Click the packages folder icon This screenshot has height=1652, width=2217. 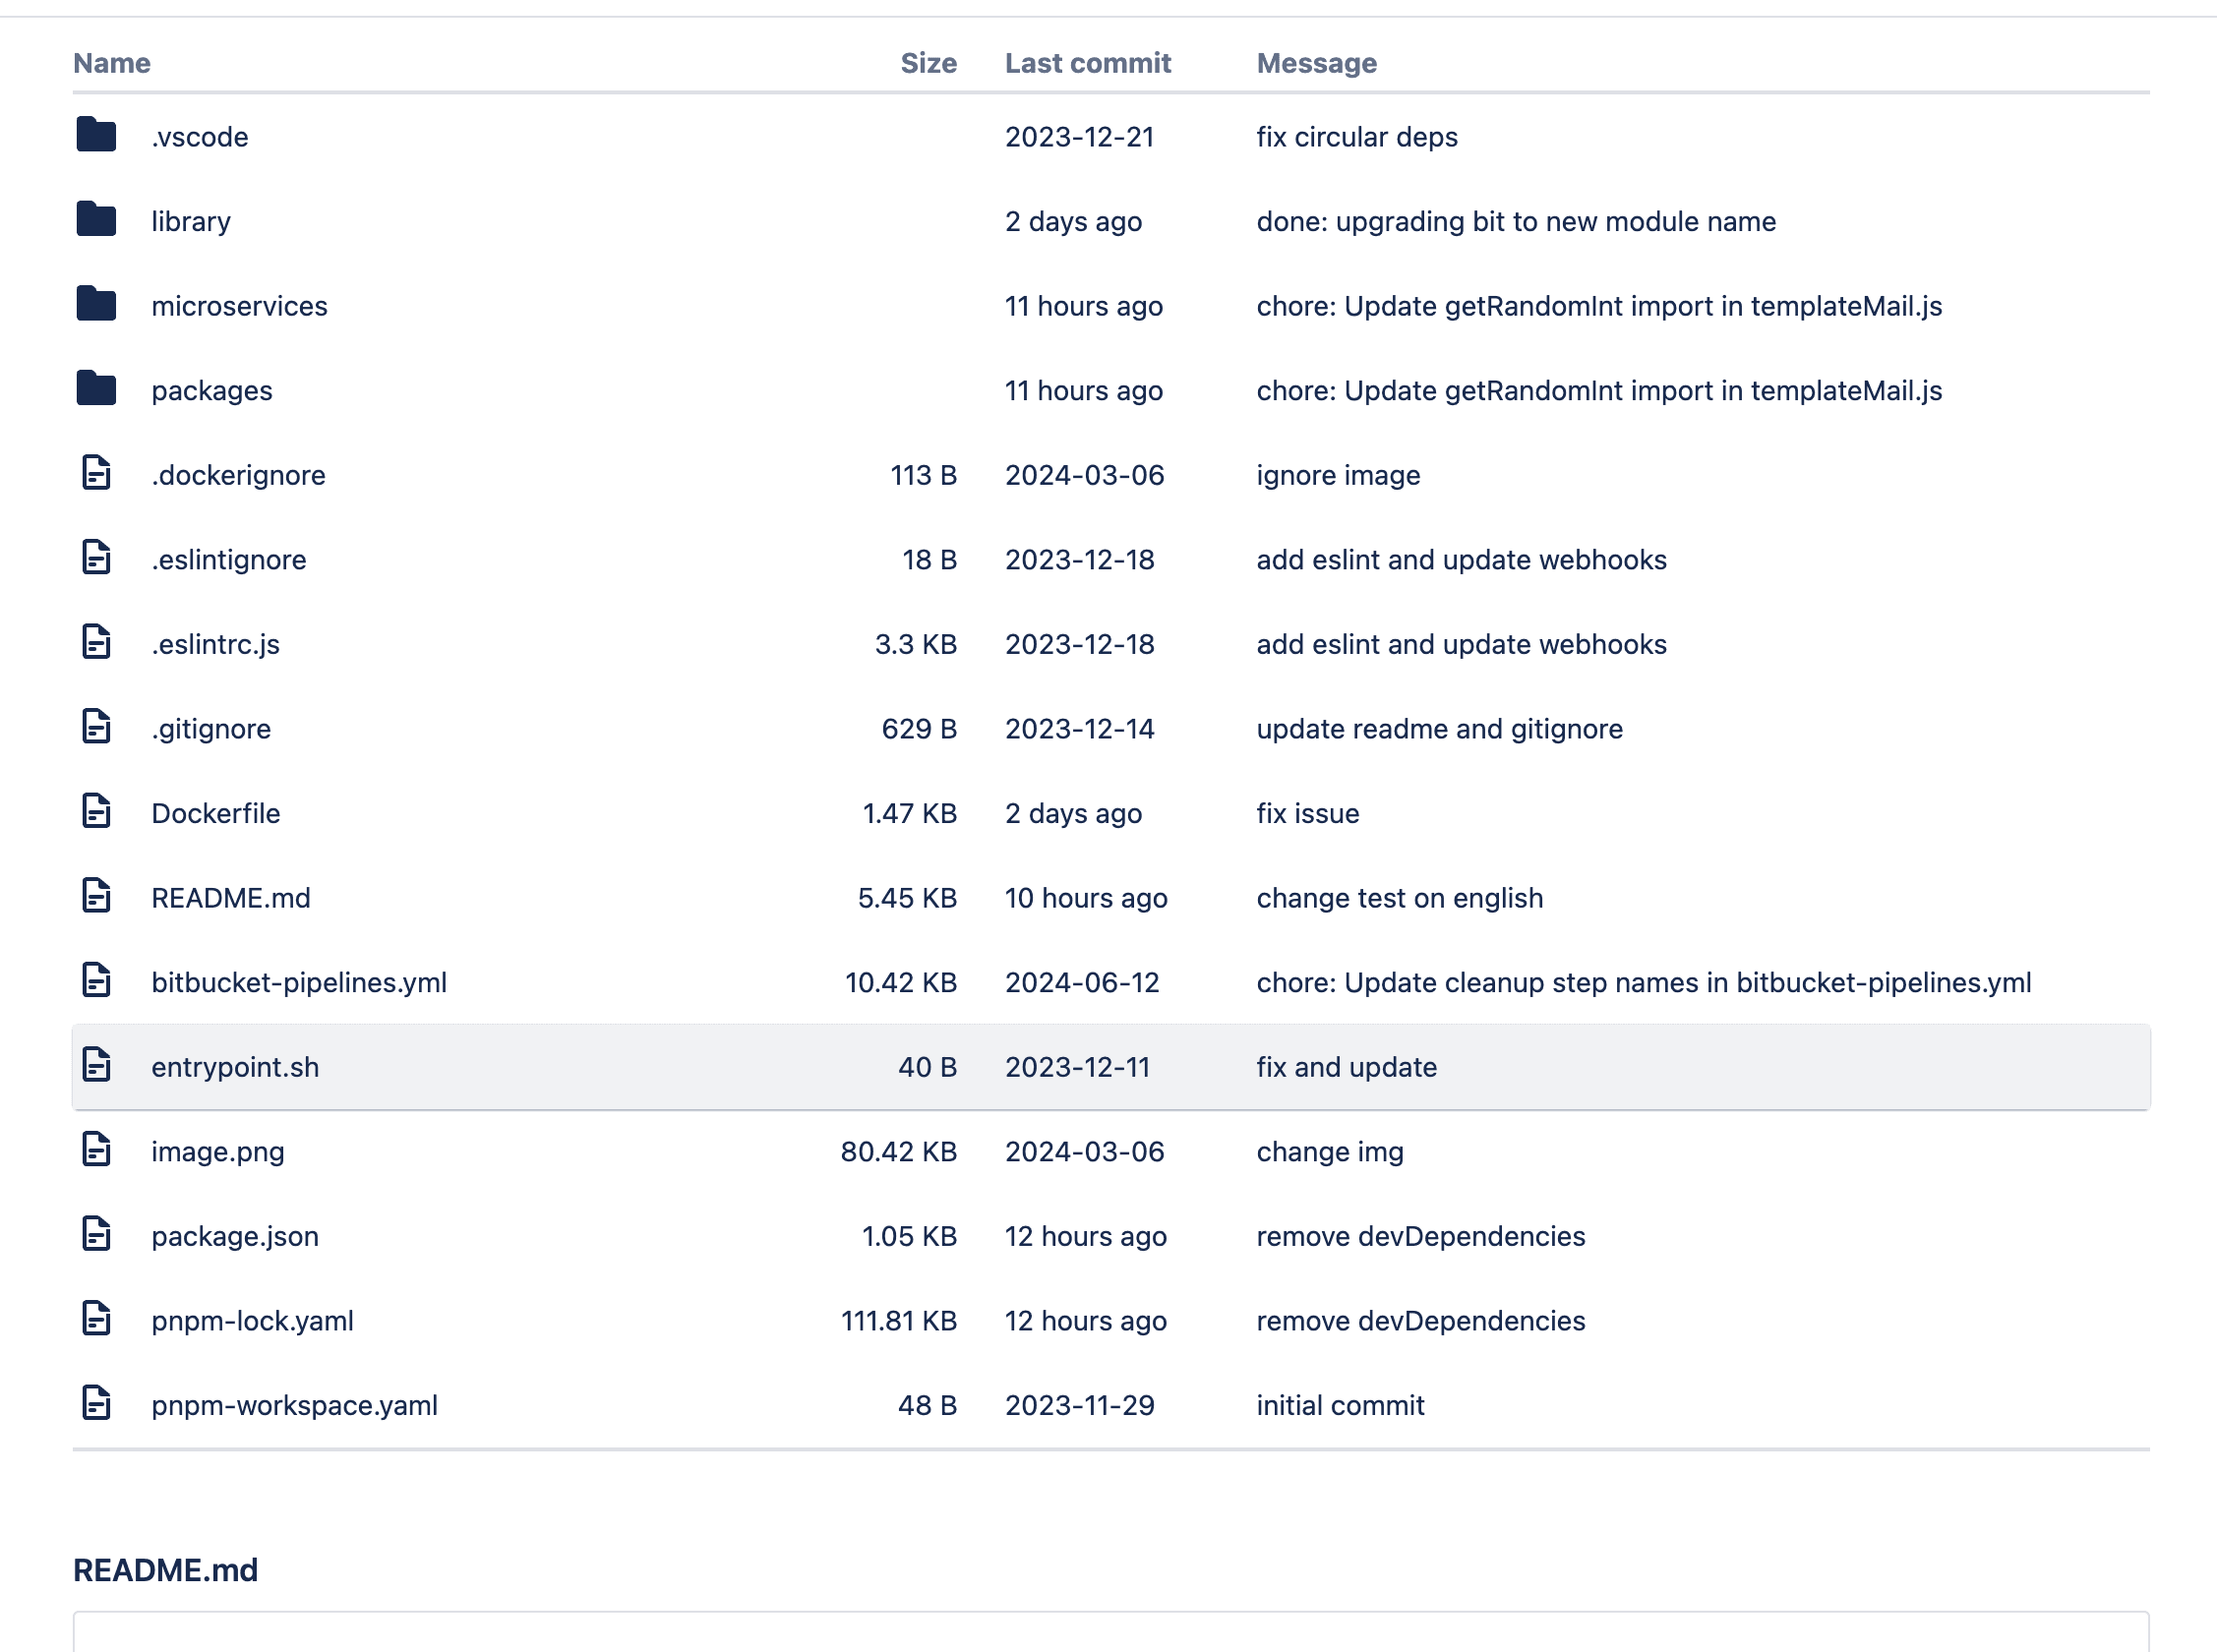click(95, 390)
